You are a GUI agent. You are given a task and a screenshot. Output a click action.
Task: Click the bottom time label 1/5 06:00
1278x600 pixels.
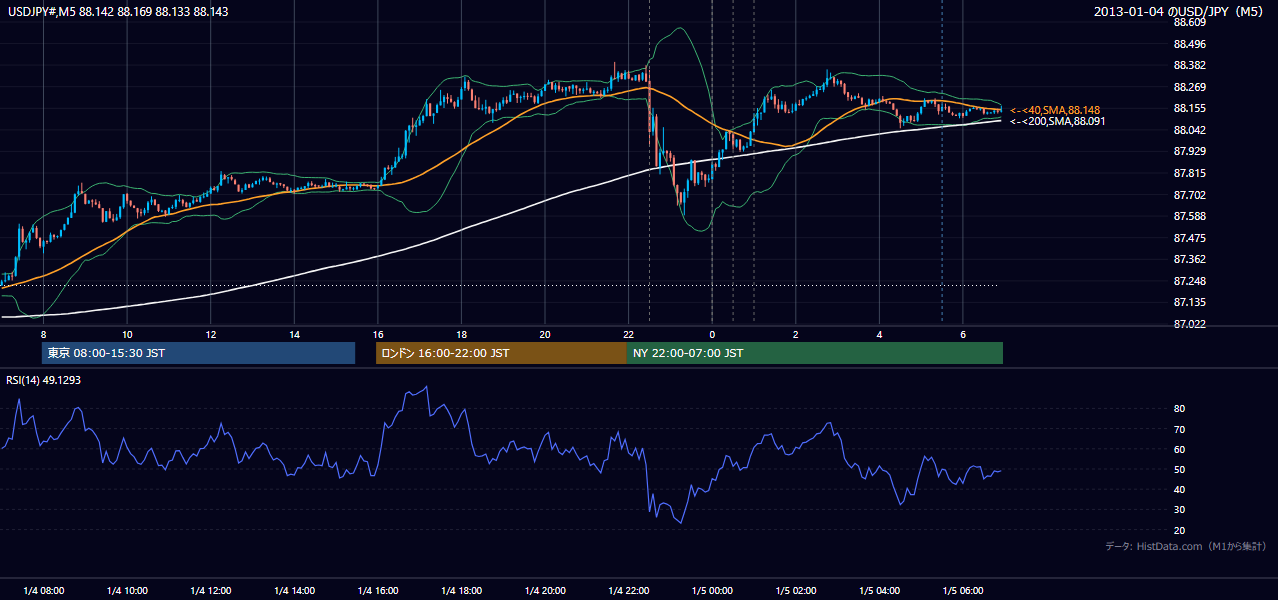pyautogui.click(x=963, y=590)
